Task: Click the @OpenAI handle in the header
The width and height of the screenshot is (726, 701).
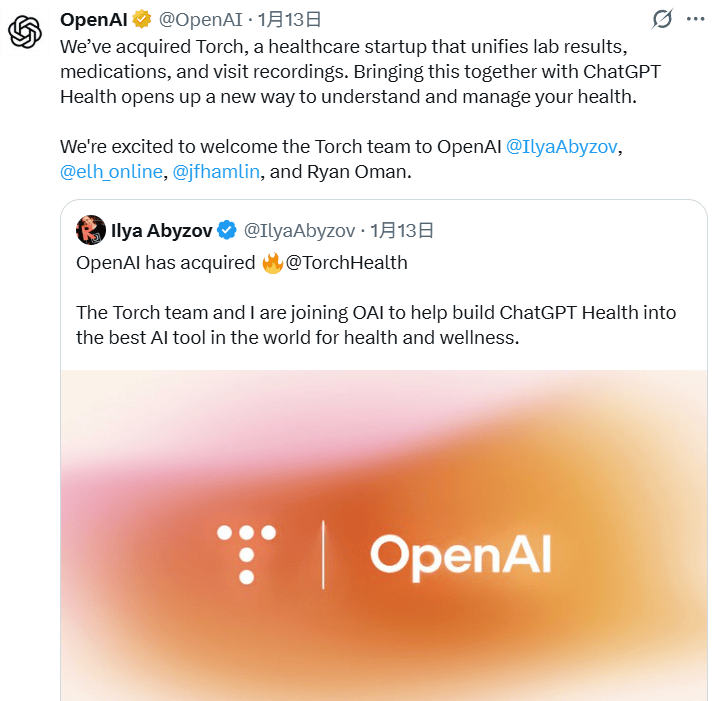Action: click(202, 19)
